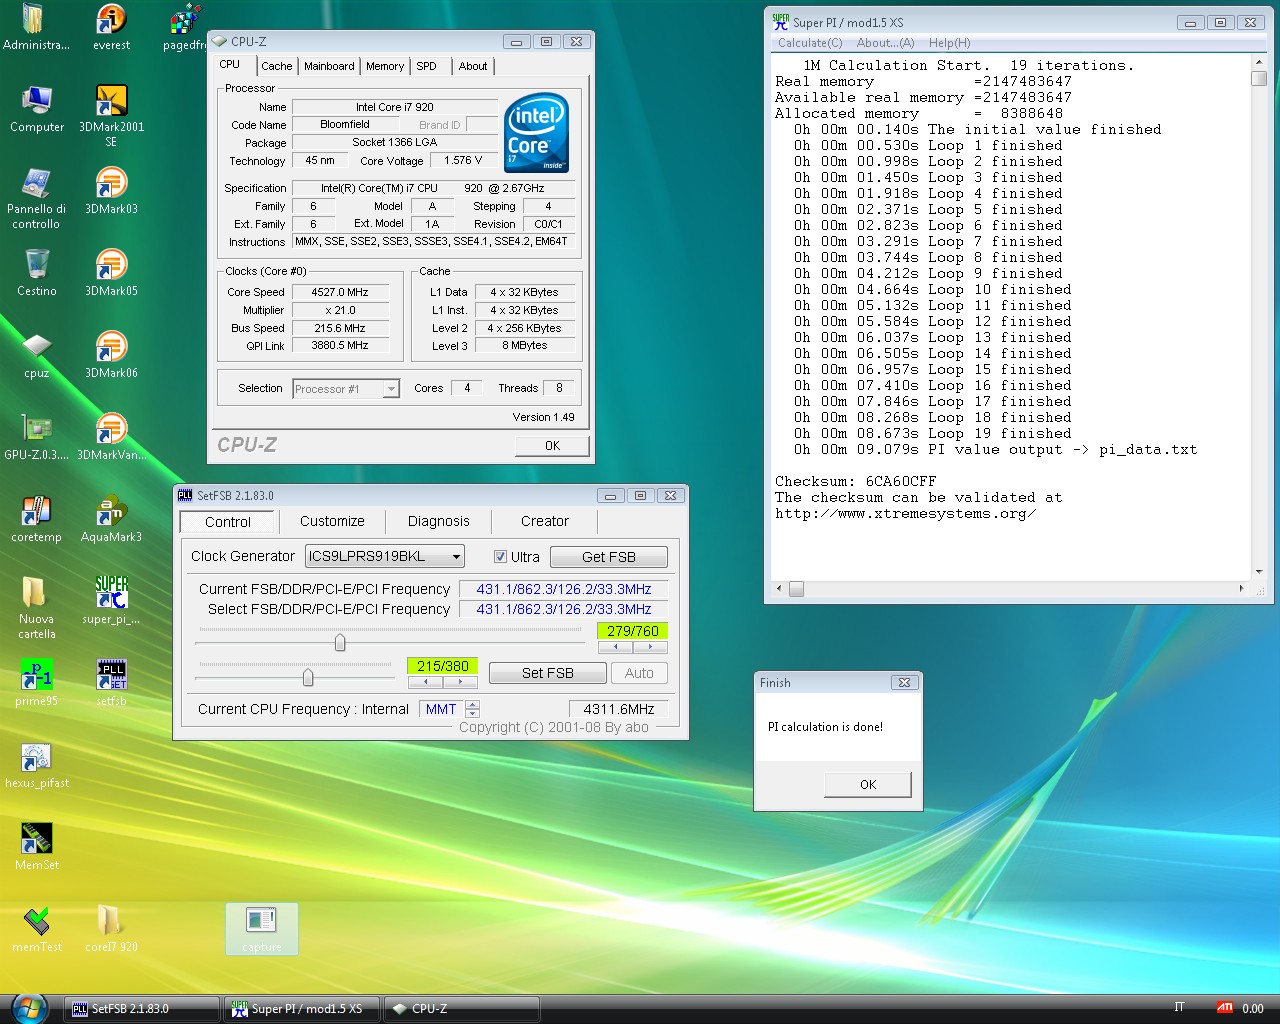
Task: Switch to Super PI taskbar button
Action: click(303, 1009)
